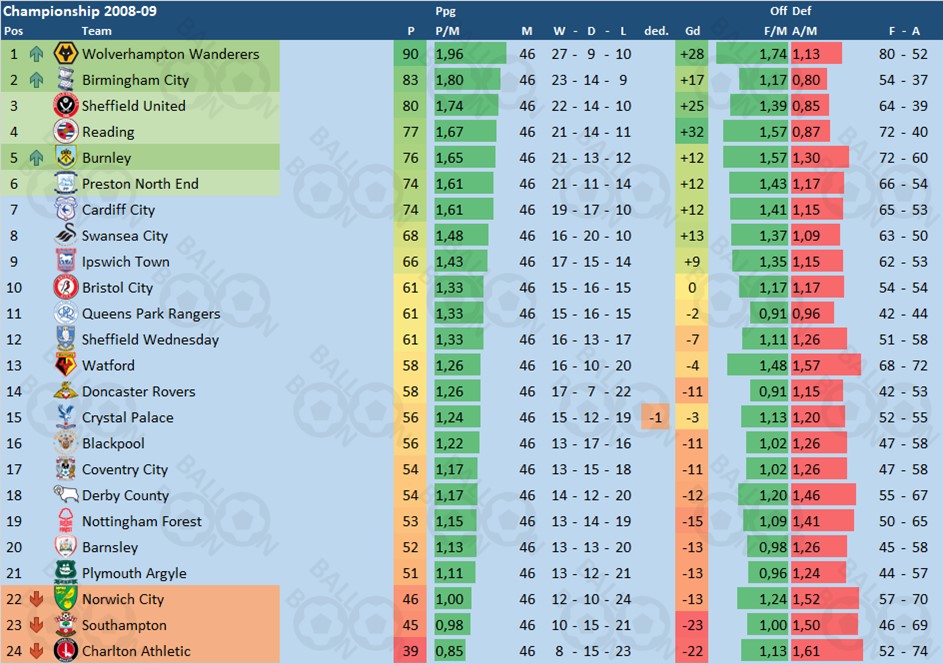
Task: Click Burnley's green up arrow
Action: pyautogui.click(x=37, y=158)
